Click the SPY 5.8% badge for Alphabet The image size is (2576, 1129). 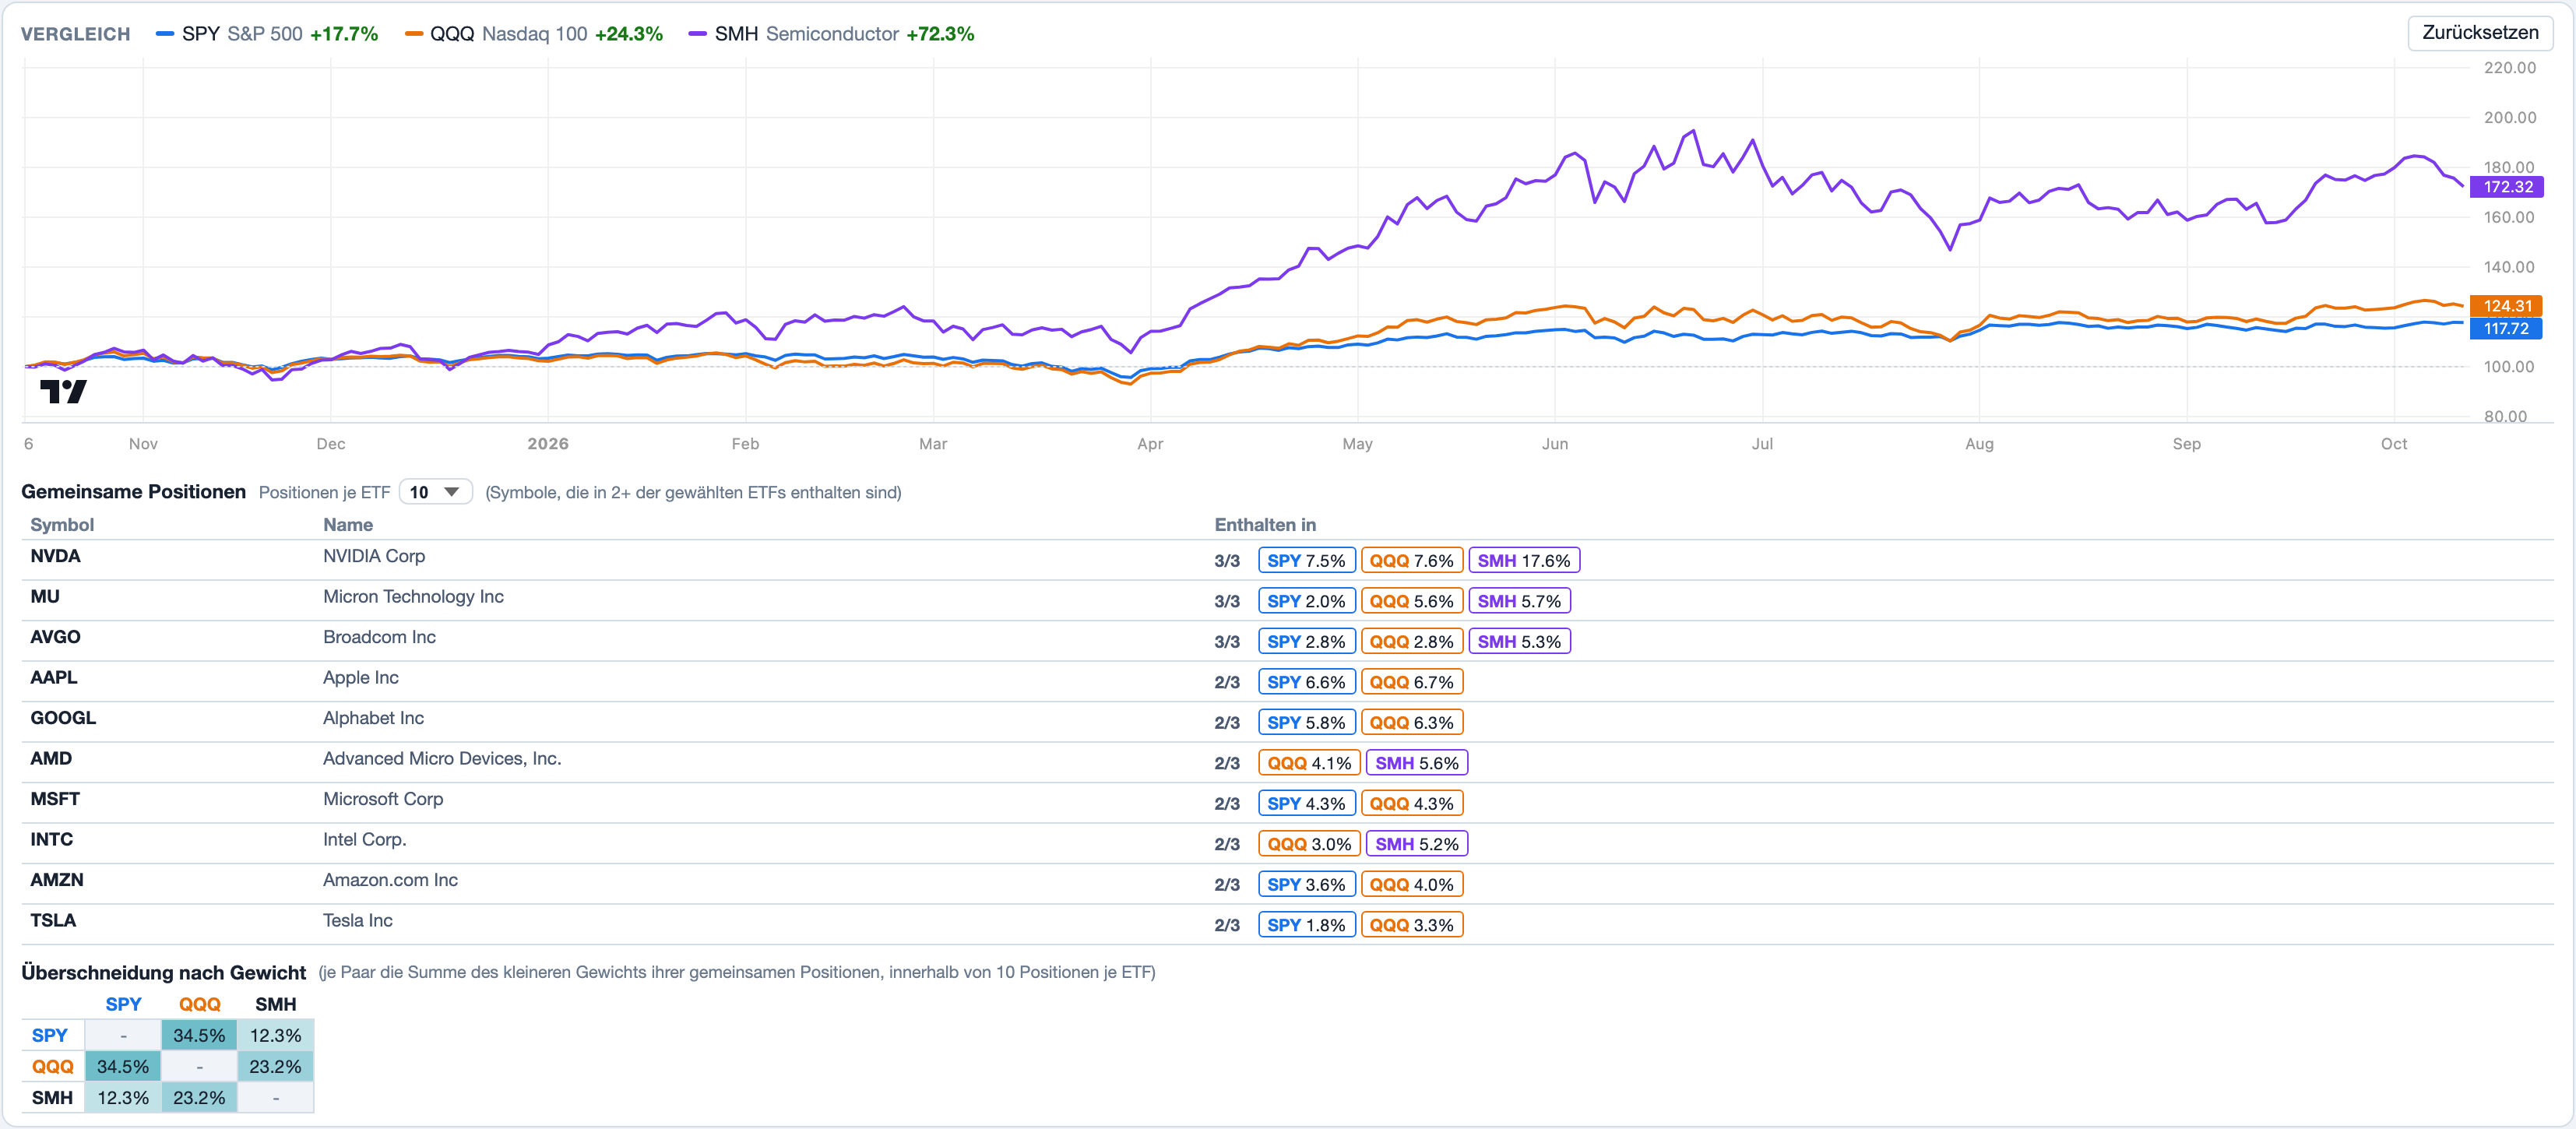click(x=1306, y=723)
